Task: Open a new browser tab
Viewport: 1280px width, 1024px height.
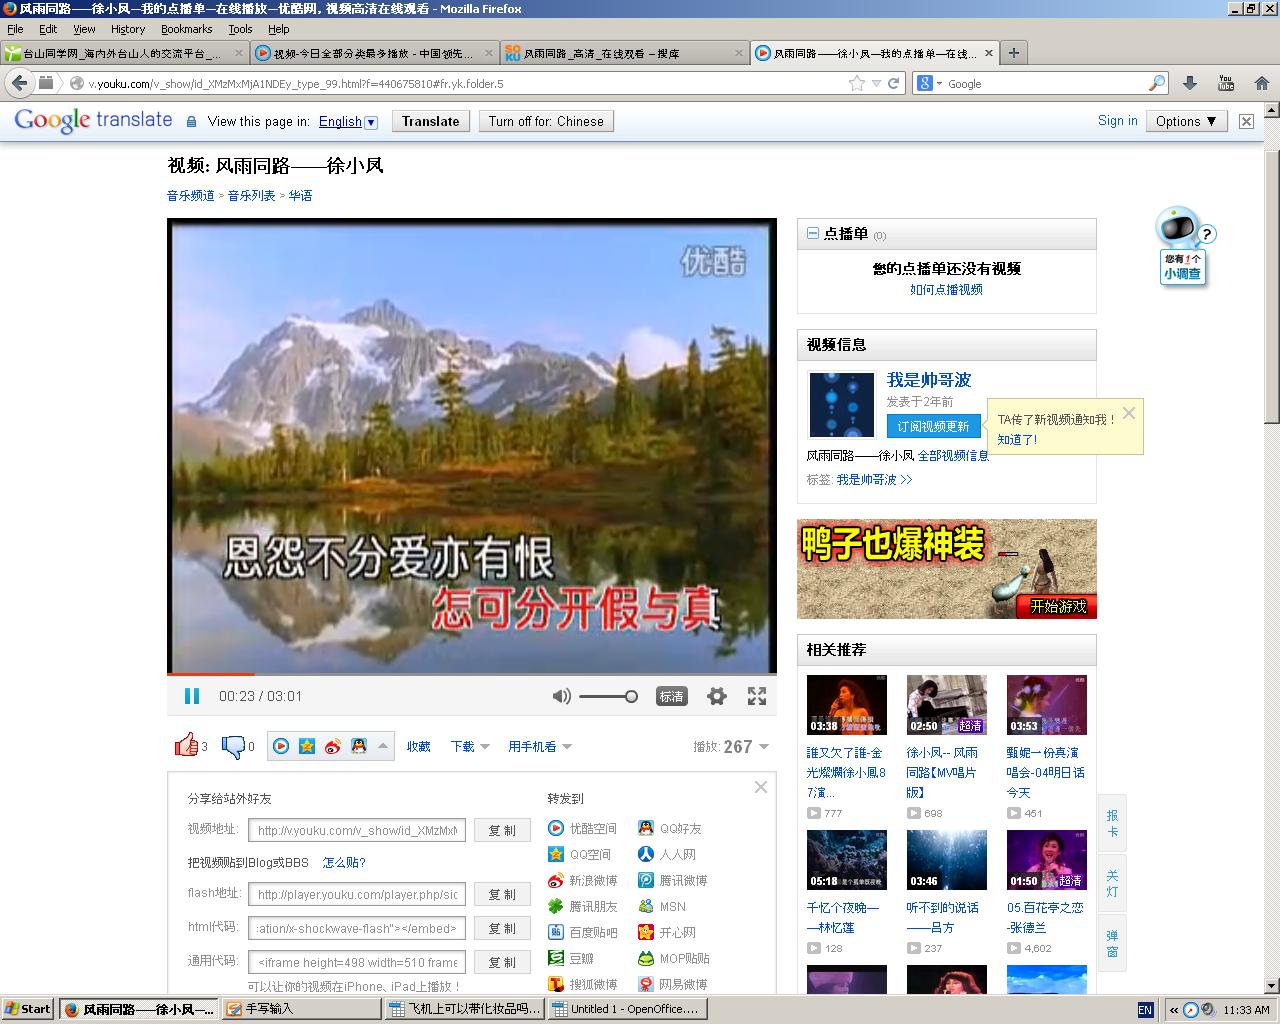Action: (x=1013, y=53)
